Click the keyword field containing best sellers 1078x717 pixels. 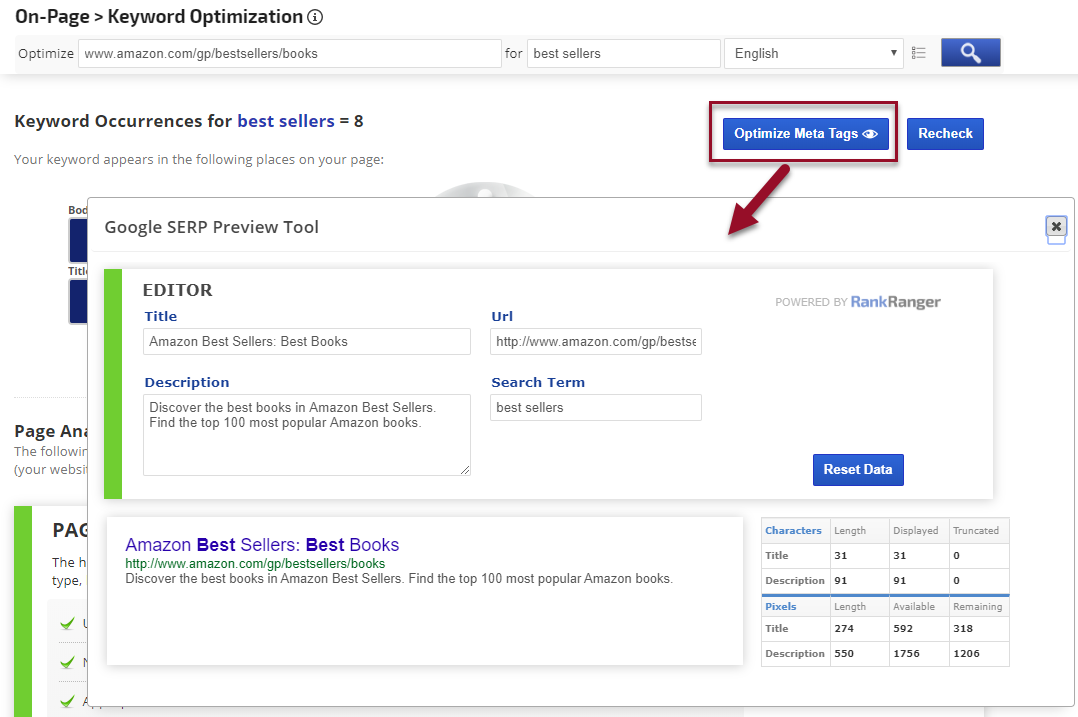[x=623, y=54]
